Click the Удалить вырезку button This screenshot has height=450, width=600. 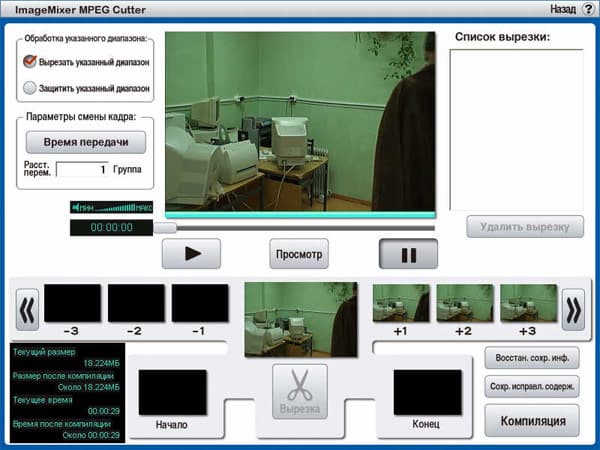click(x=525, y=227)
